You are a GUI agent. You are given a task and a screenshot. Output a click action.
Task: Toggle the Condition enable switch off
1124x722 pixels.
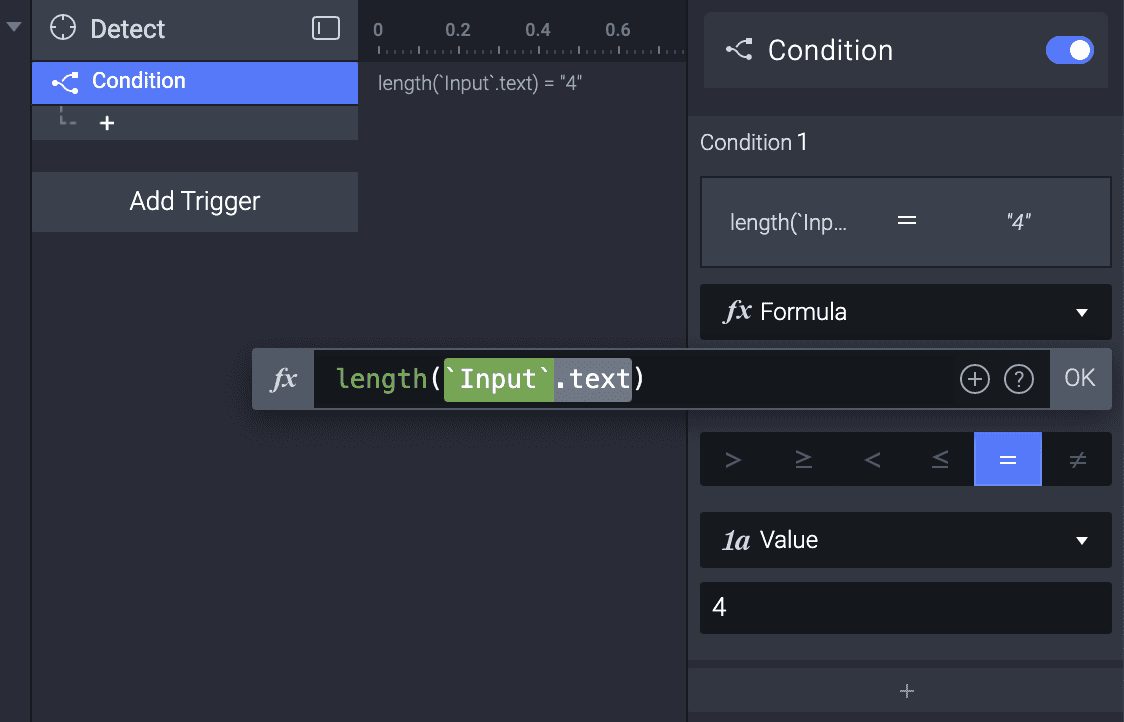point(1070,50)
